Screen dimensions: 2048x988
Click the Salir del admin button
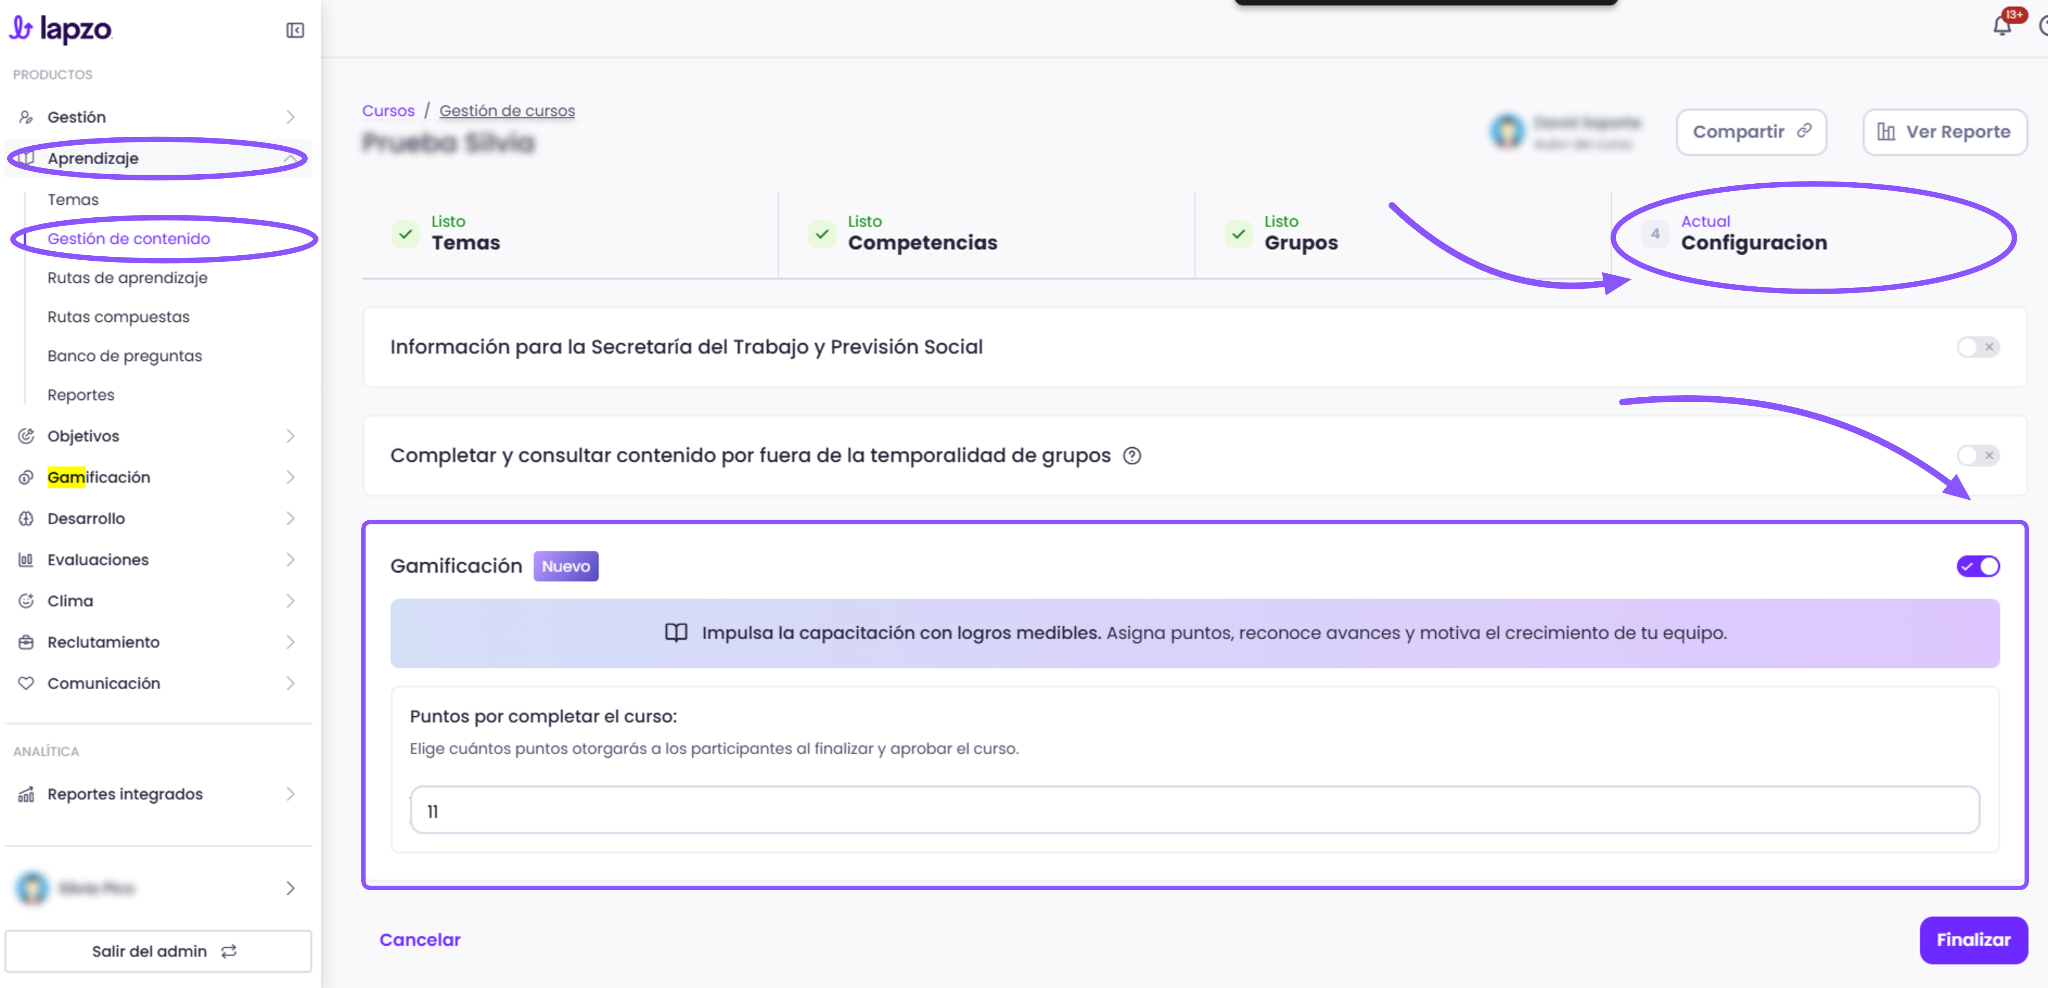[x=158, y=951]
